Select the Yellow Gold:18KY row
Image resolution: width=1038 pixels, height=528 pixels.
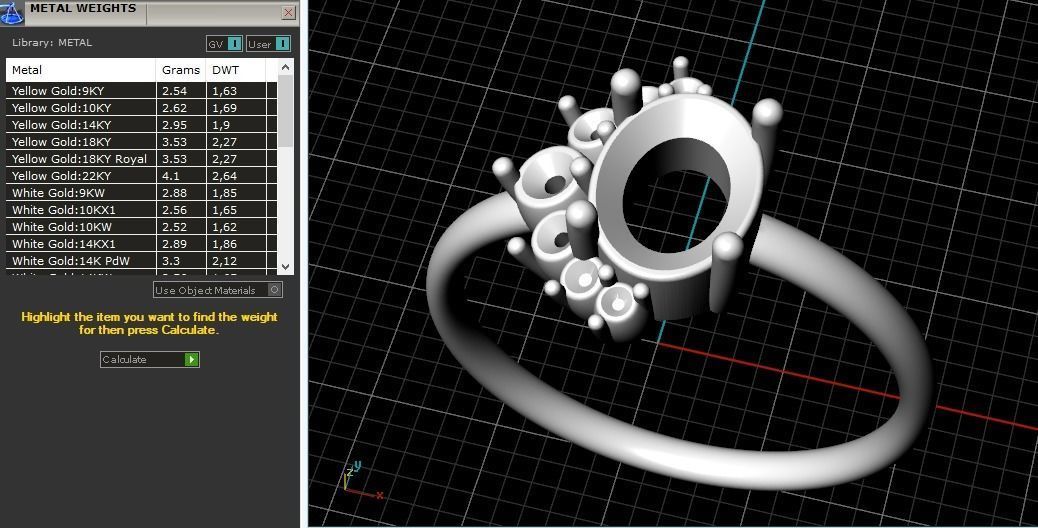pyautogui.click(x=142, y=142)
